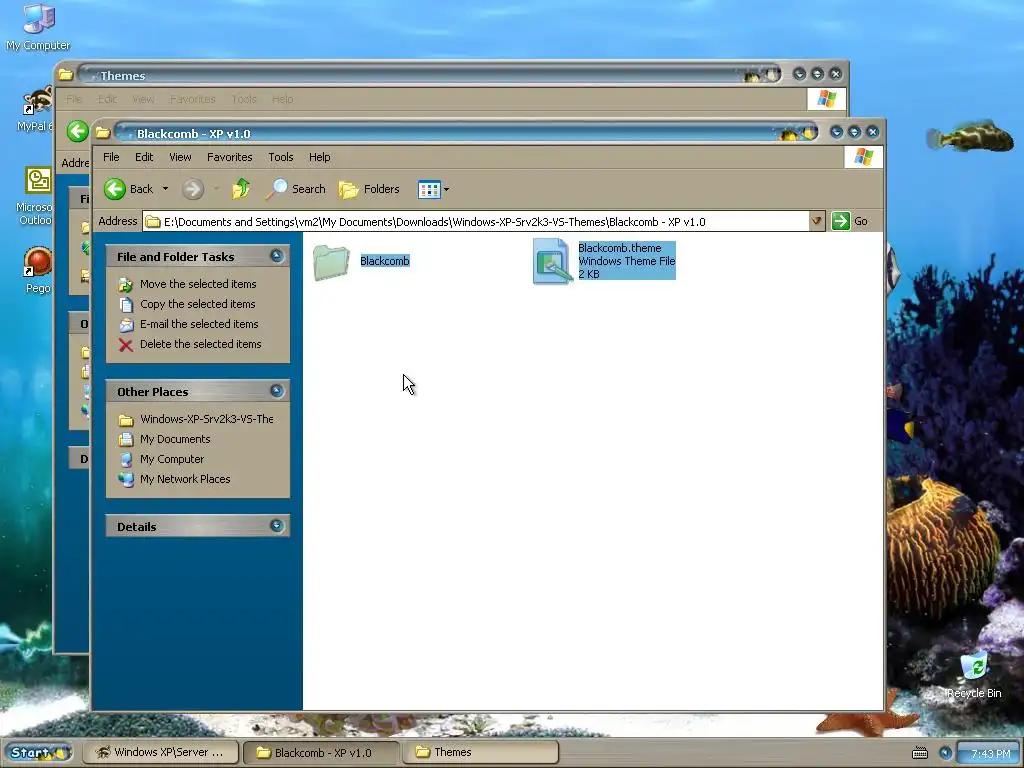1024x768 pixels.
Task: Go up one folder level
Action: pyautogui.click(x=241, y=189)
